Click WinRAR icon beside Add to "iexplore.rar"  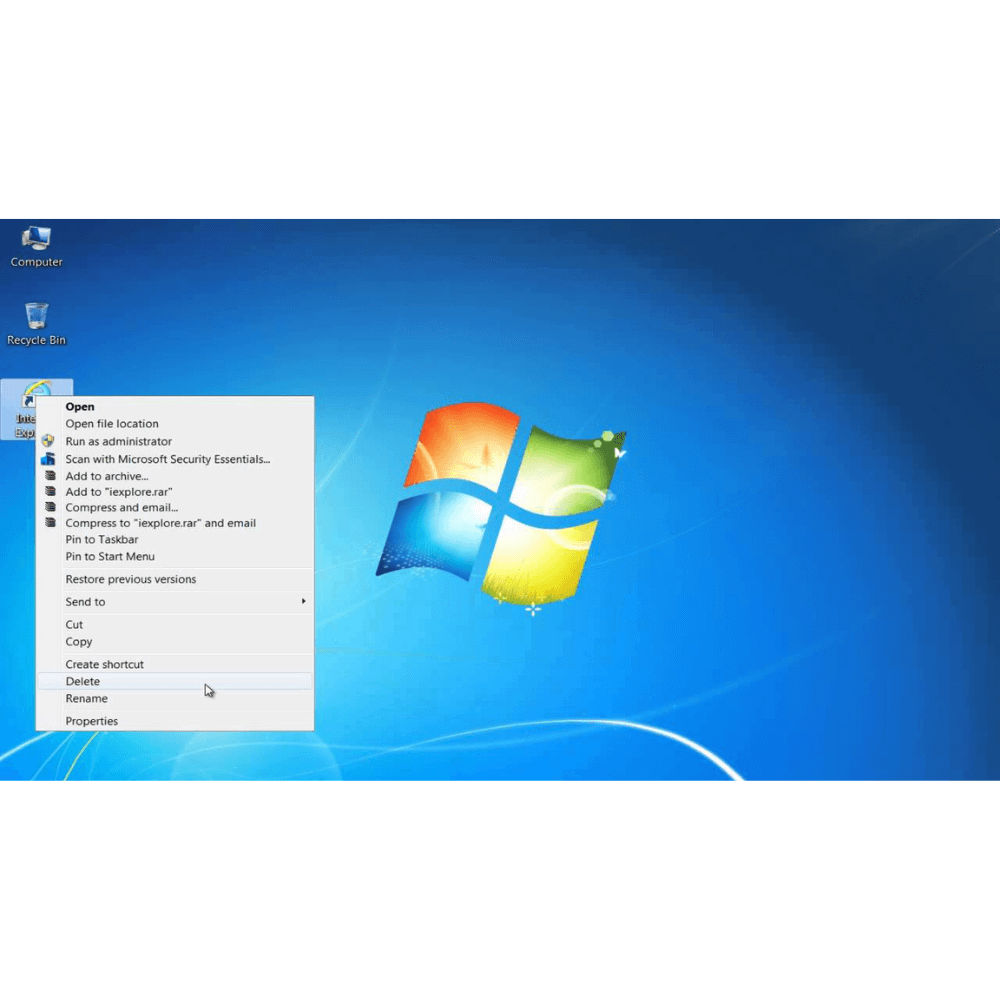tap(50, 492)
